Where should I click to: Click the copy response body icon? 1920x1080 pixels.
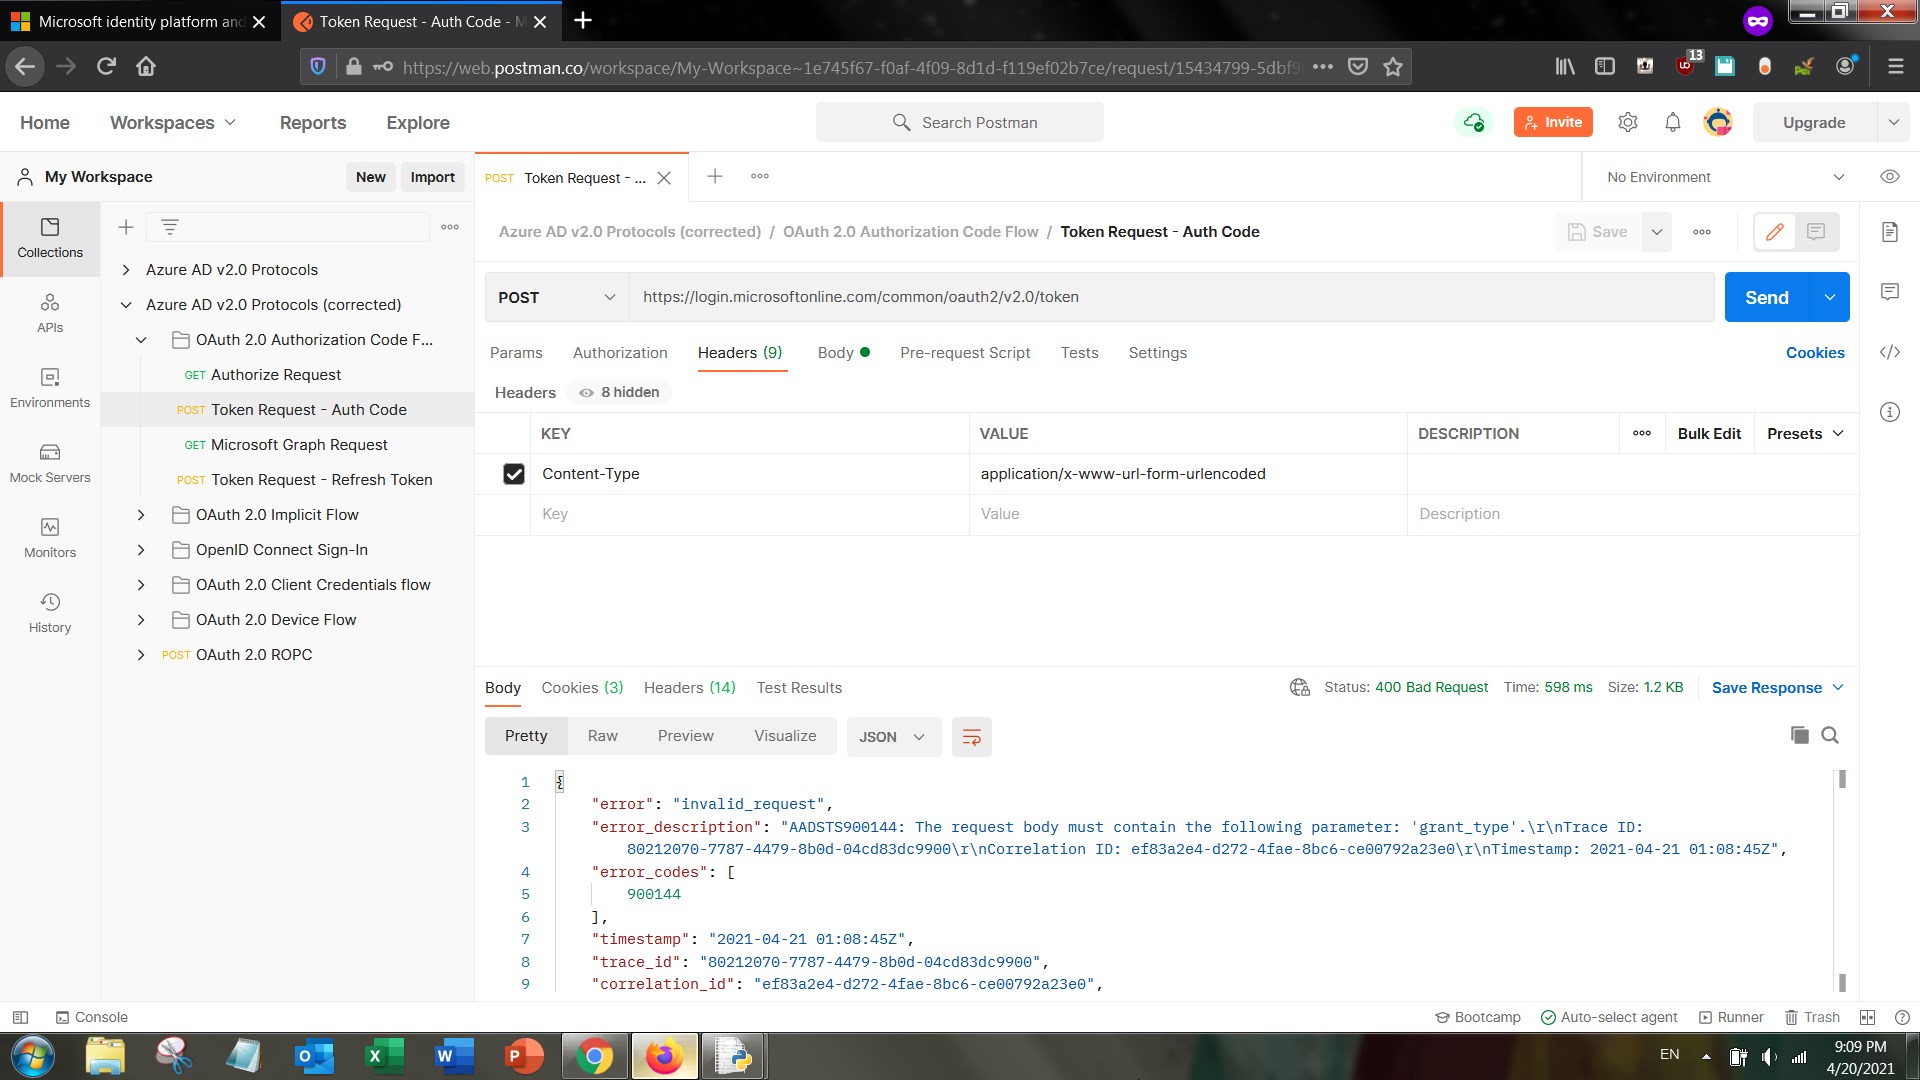(x=1799, y=735)
